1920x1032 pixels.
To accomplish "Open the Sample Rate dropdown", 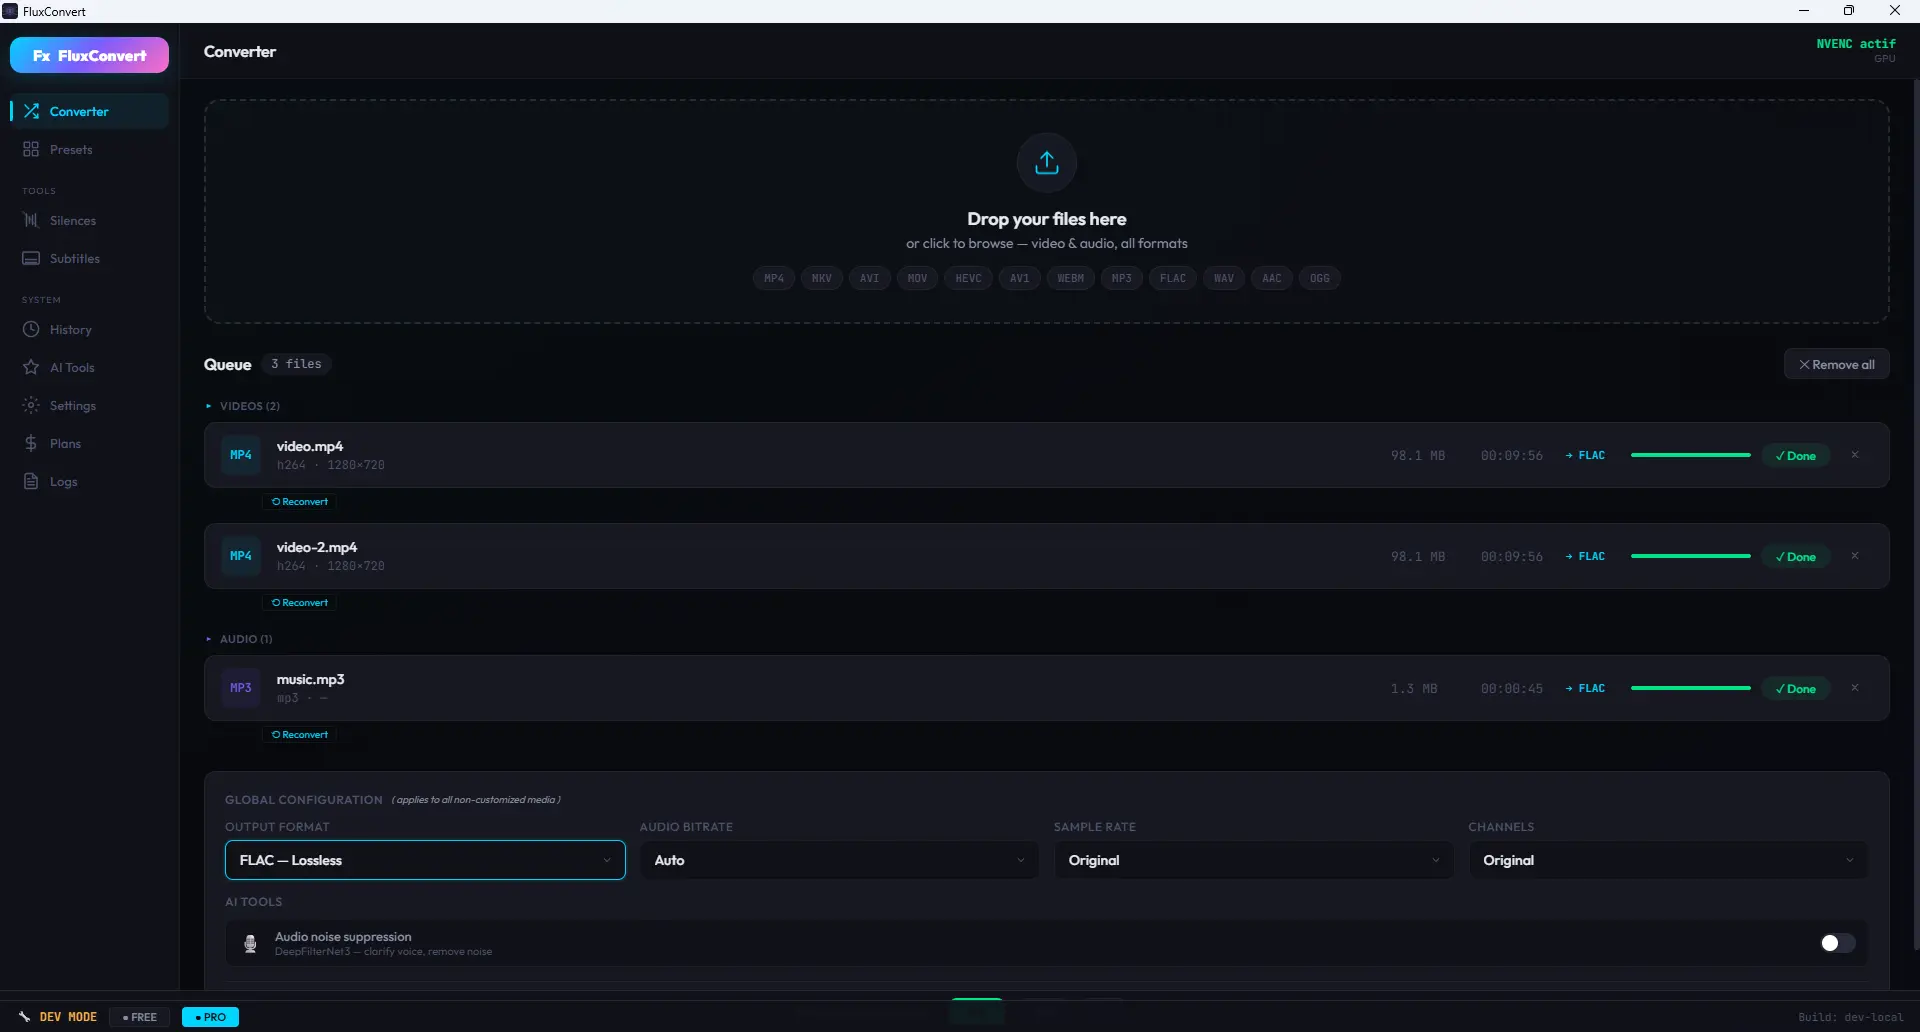I will pyautogui.click(x=1253, y=860).
